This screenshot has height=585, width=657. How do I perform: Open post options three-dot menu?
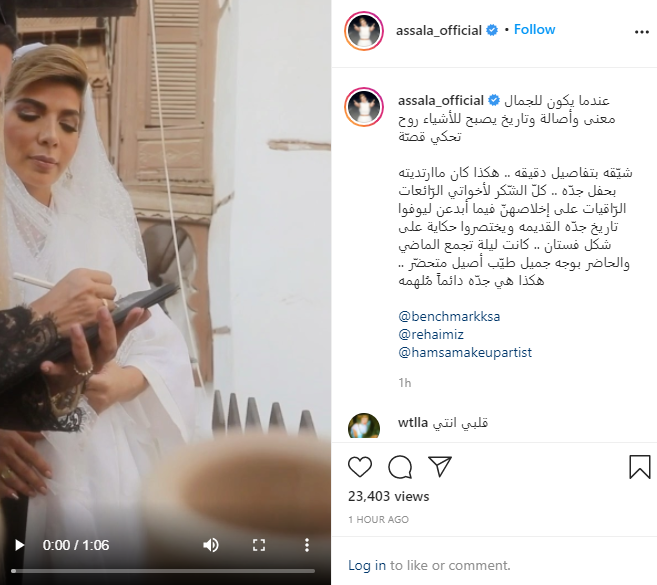pyautogui.click(x=641, y=32)
